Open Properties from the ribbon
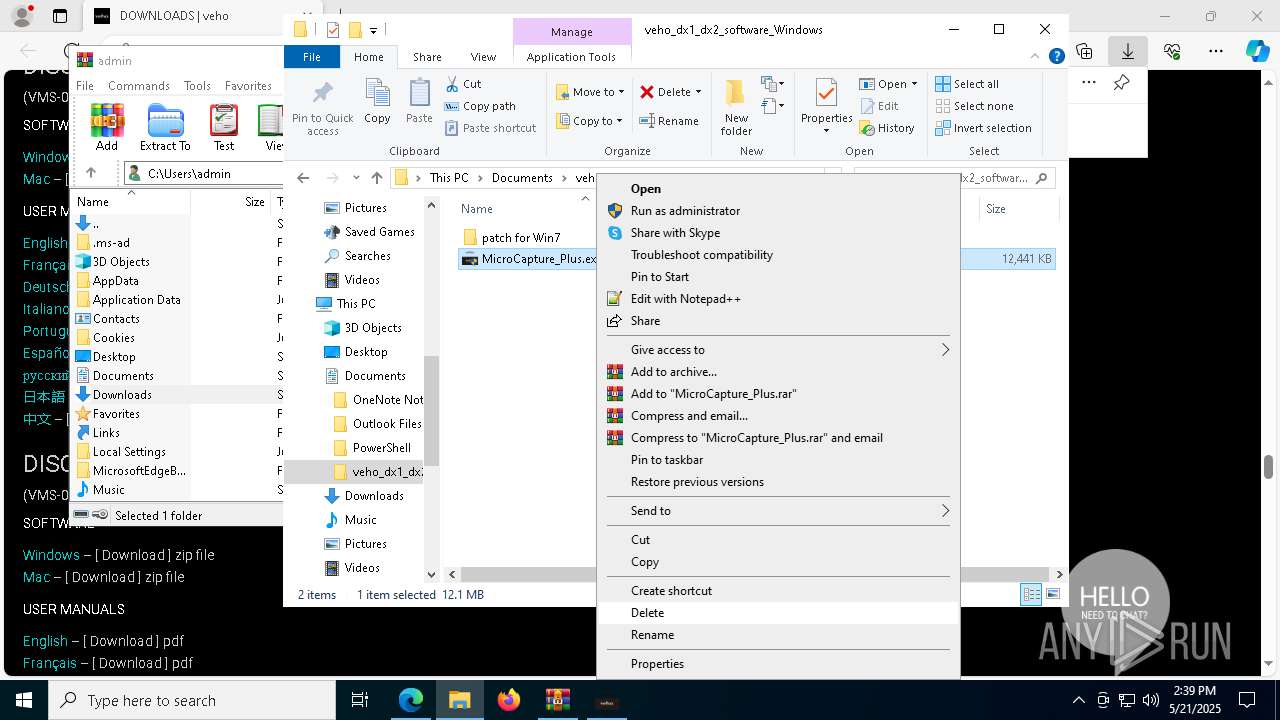This screenshot has height=720, width=1280. [826, 107]
